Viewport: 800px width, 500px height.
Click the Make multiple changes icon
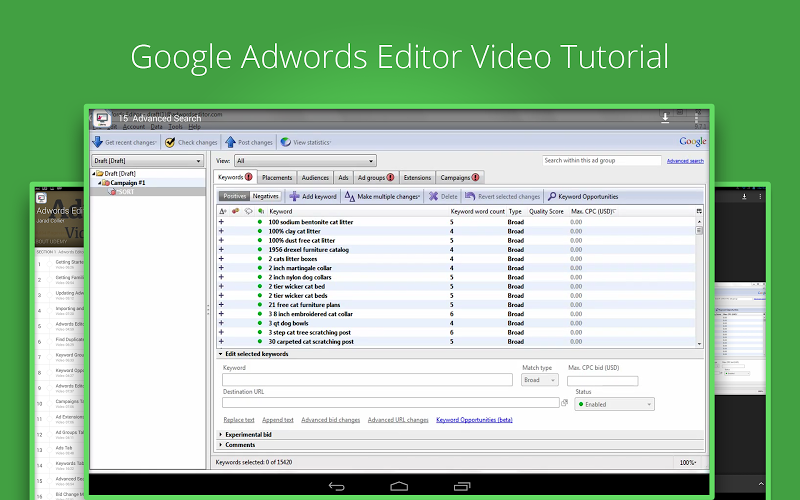tap(349, 196)
